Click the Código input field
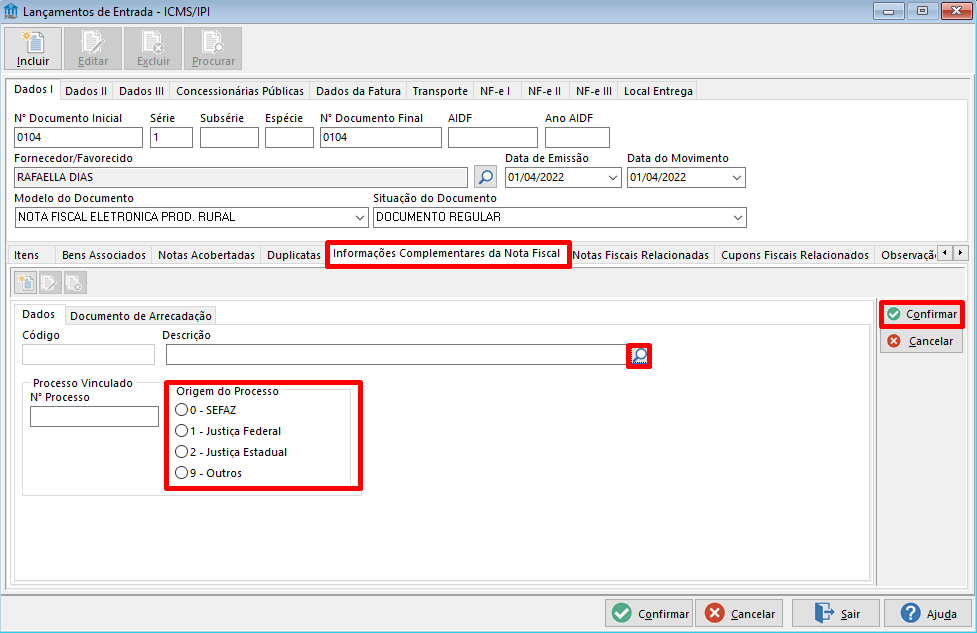This screenshot has height=633, width=977. (88, 355)
